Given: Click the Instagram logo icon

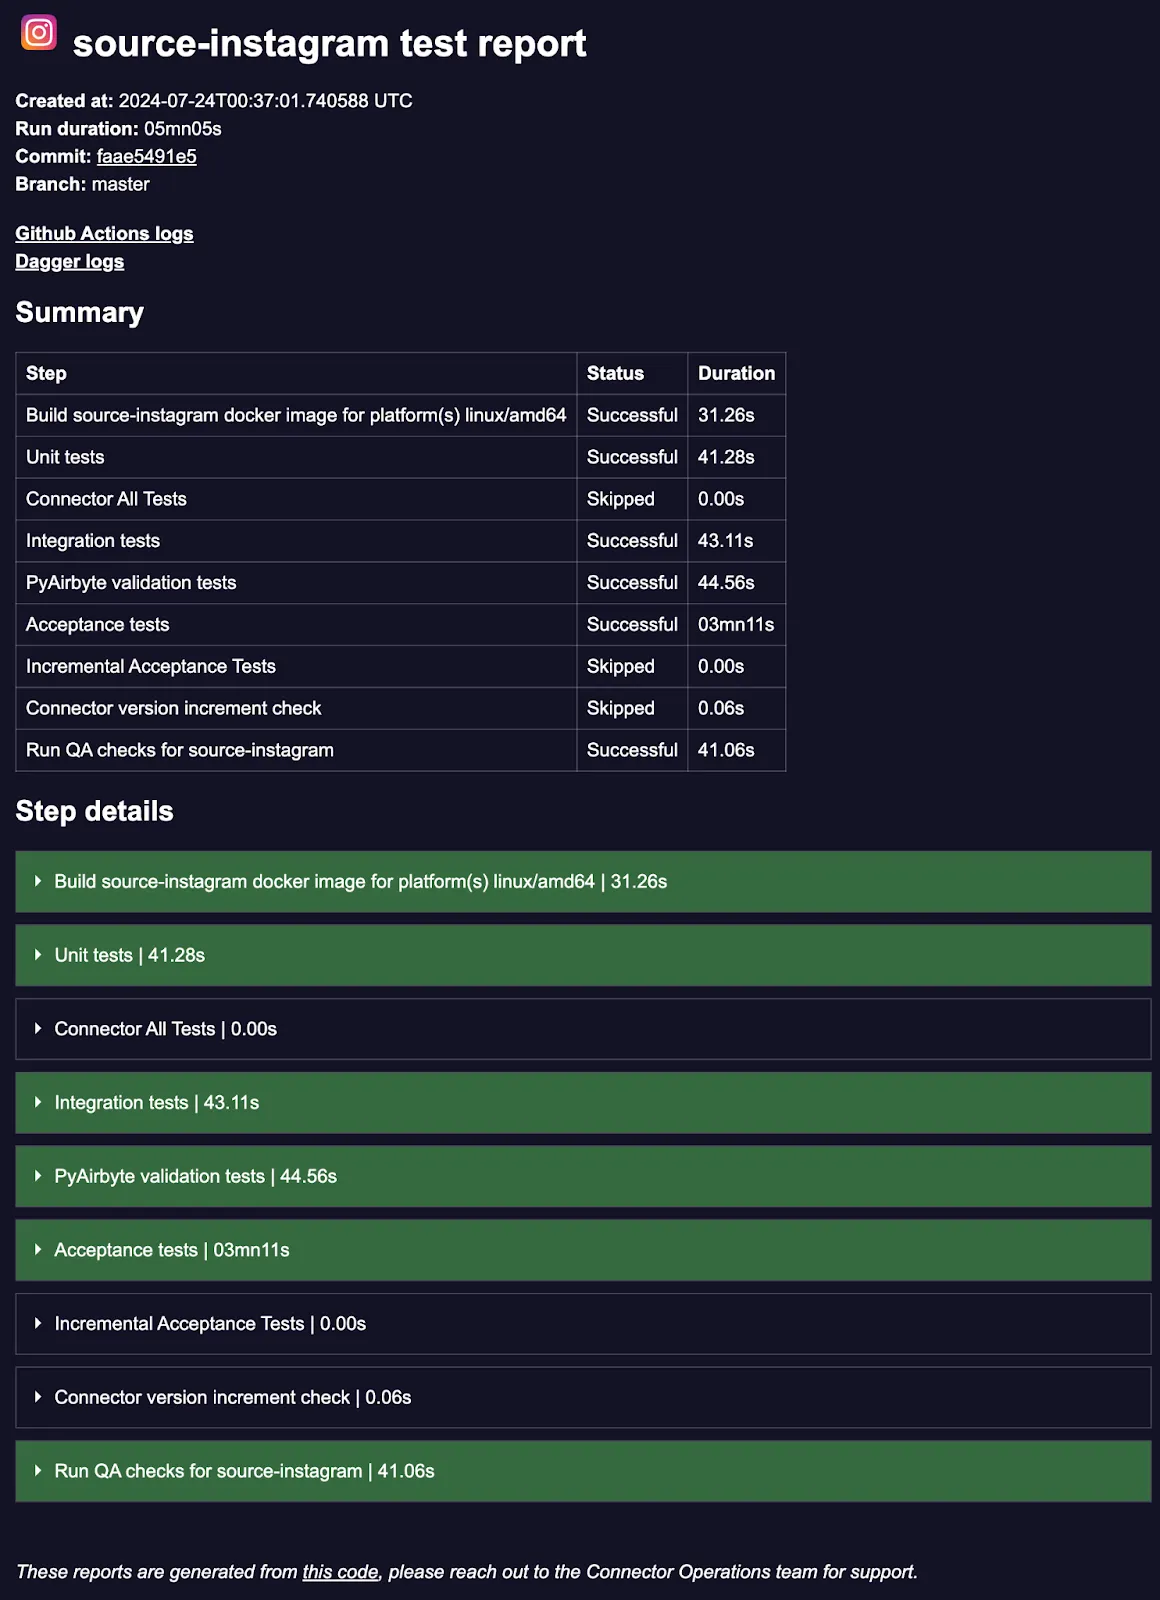Looking at the screenshot, I should 39,33.
